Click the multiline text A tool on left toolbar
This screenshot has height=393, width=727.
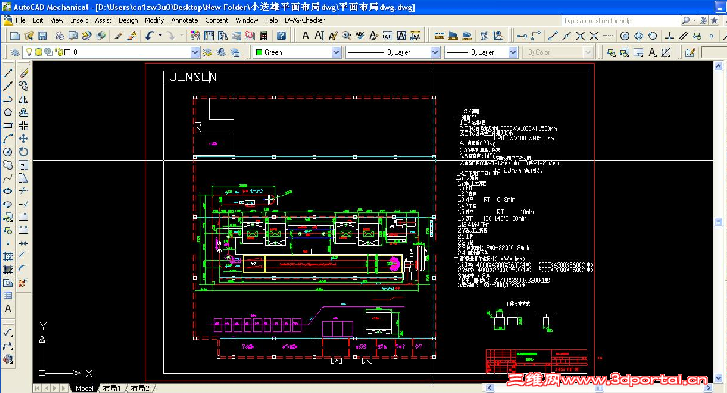pos(8,309)
